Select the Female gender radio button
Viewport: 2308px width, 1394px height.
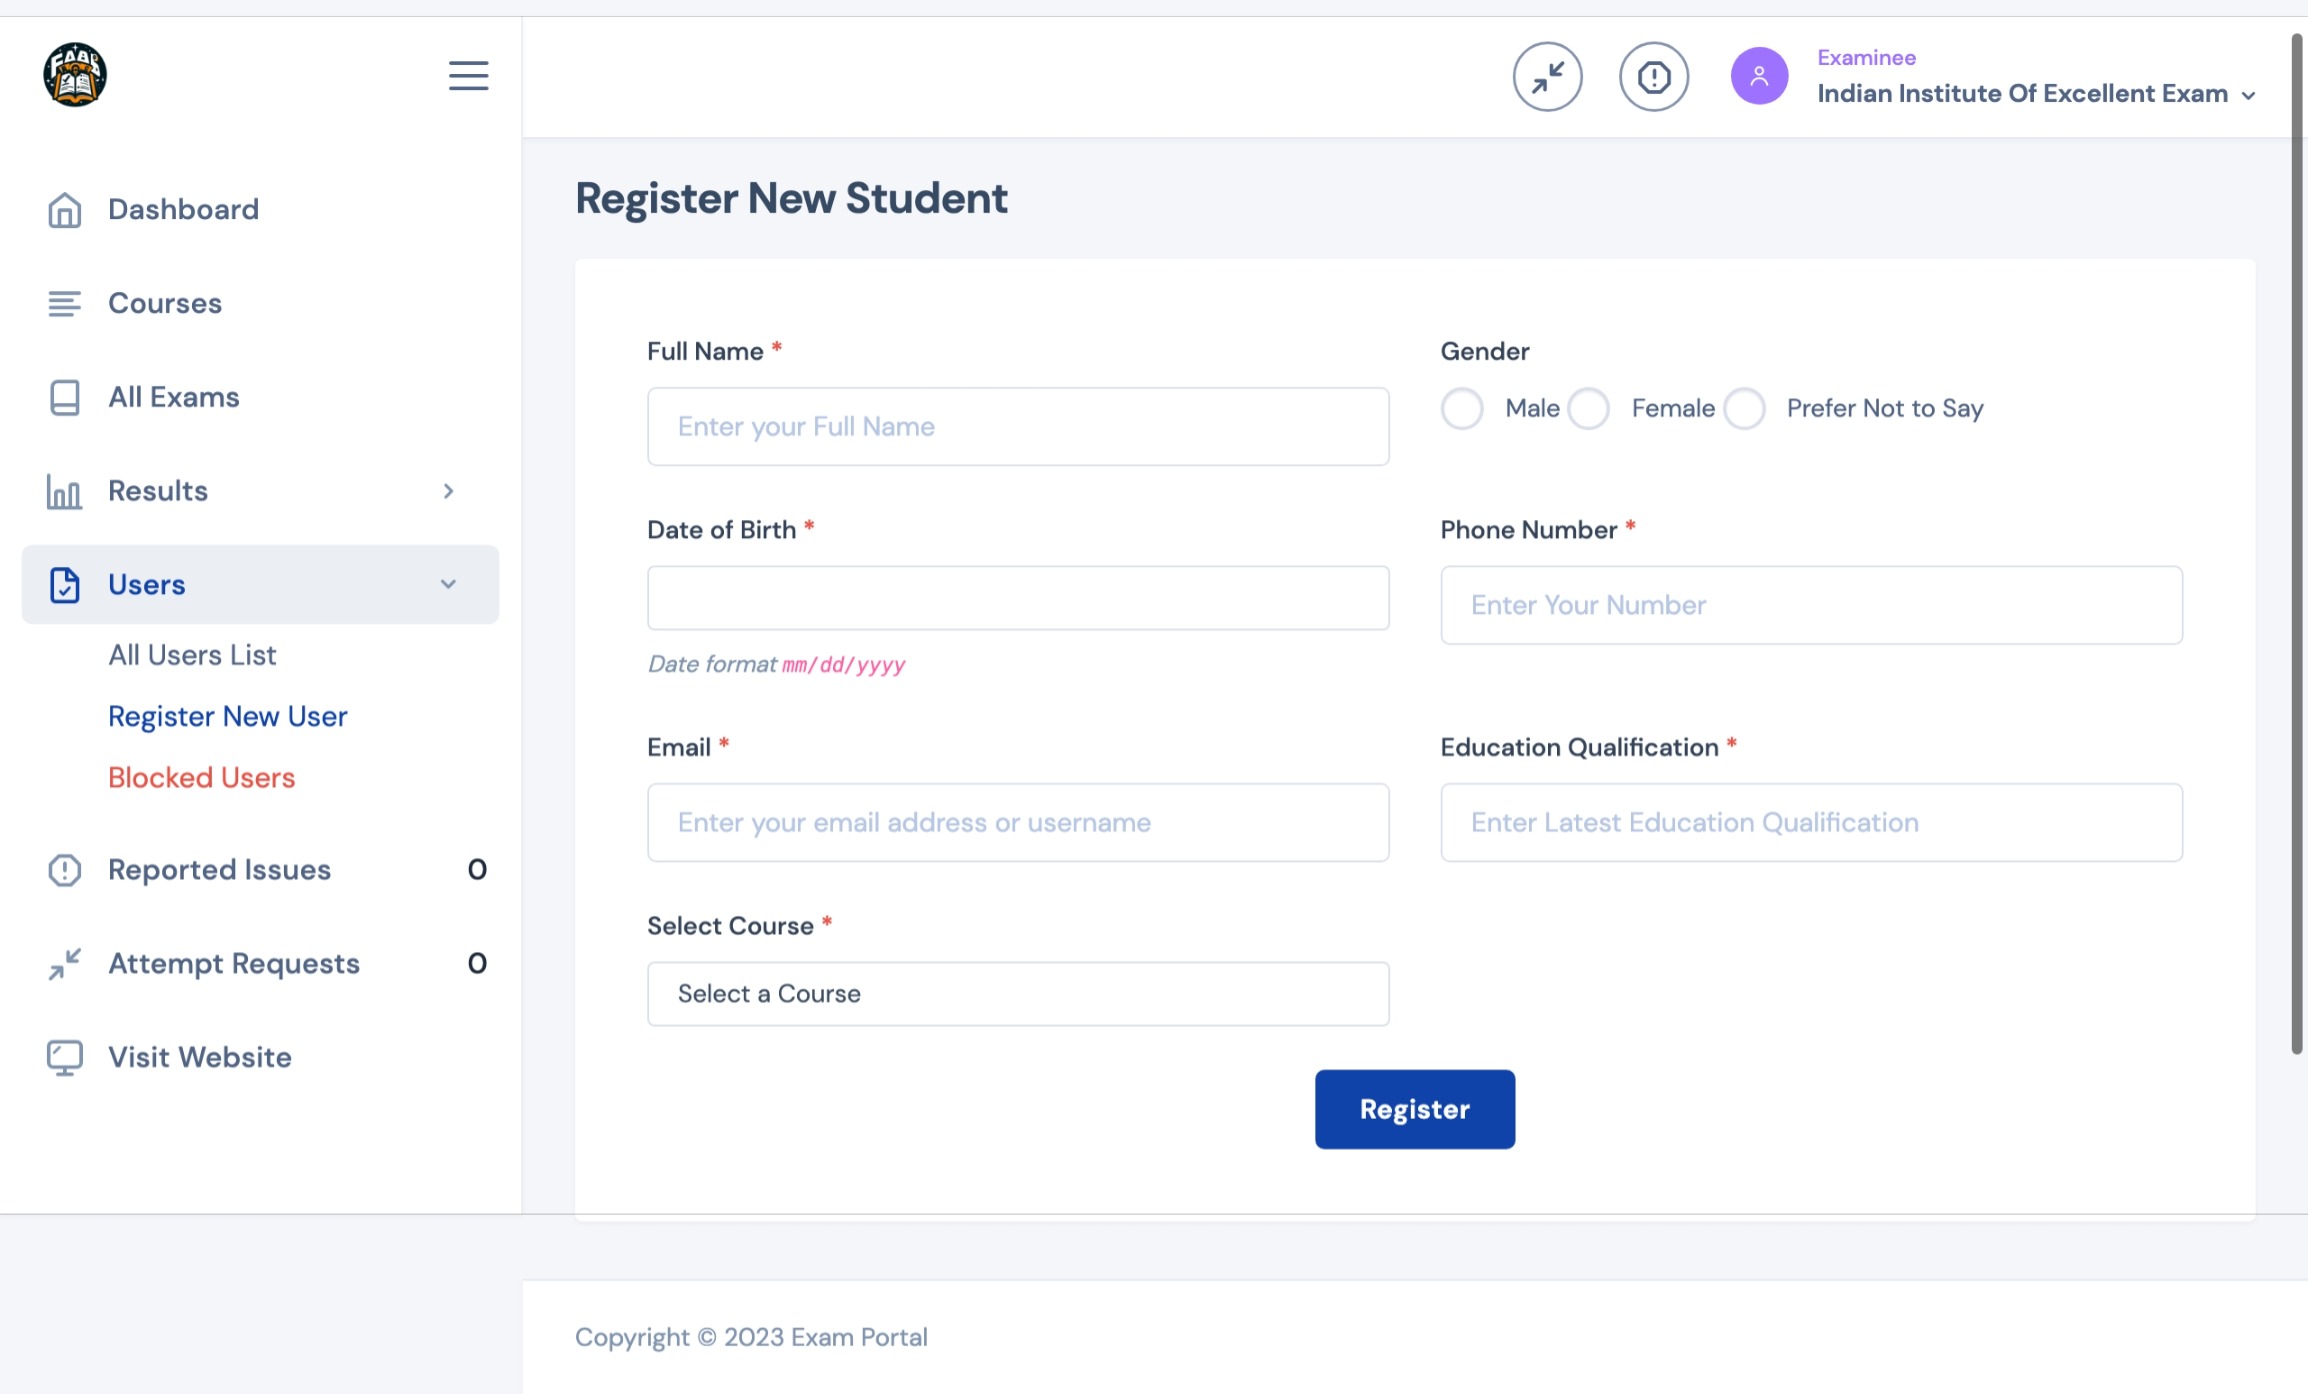pyautogui.click(x=1588, y=409)
